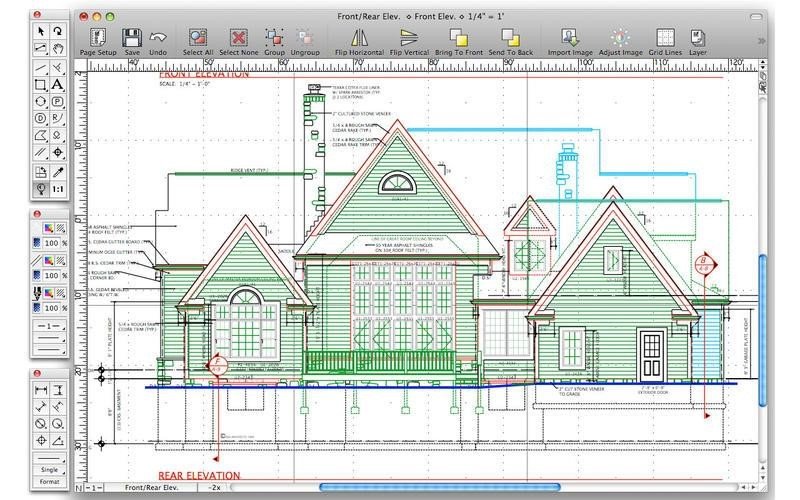The height and width of the screenshot is (500, 800).
Task: Open the -2x zoom level menu
Action: click(215, 487)
